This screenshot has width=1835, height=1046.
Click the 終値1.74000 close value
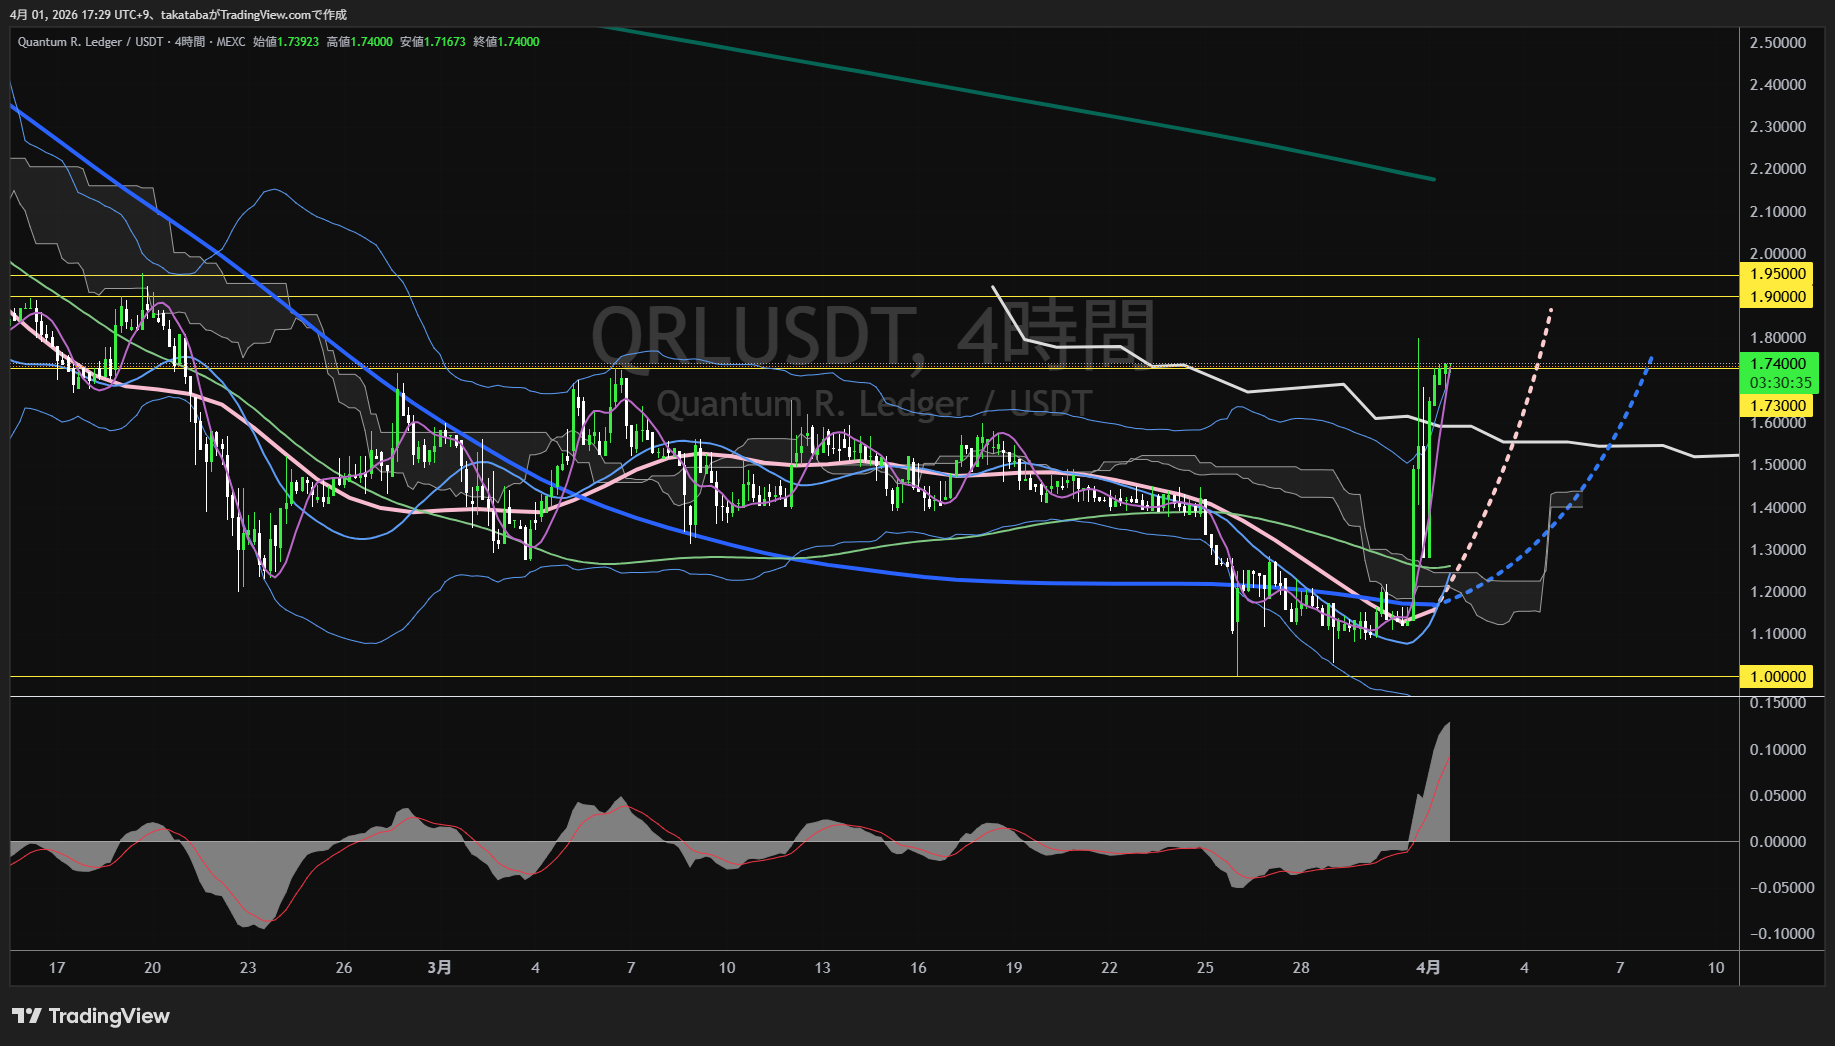pyautogui.click(x=506, y=42)
